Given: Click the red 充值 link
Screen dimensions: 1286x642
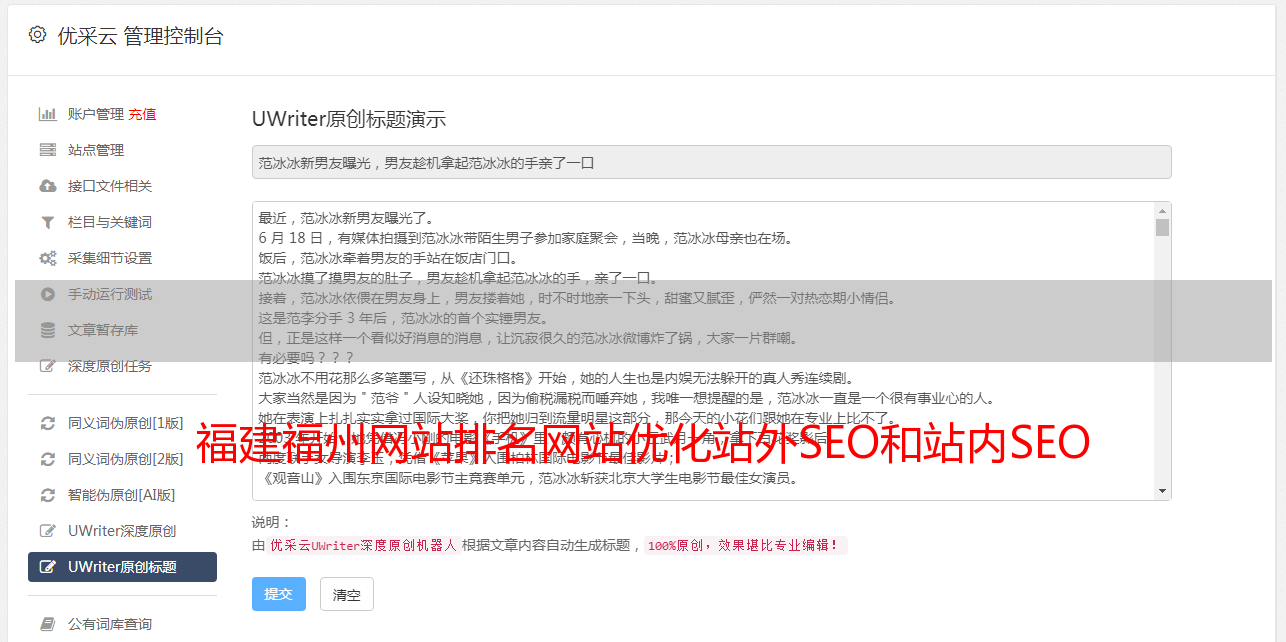Looking at the screenshot, I should (x=142, y=114).
